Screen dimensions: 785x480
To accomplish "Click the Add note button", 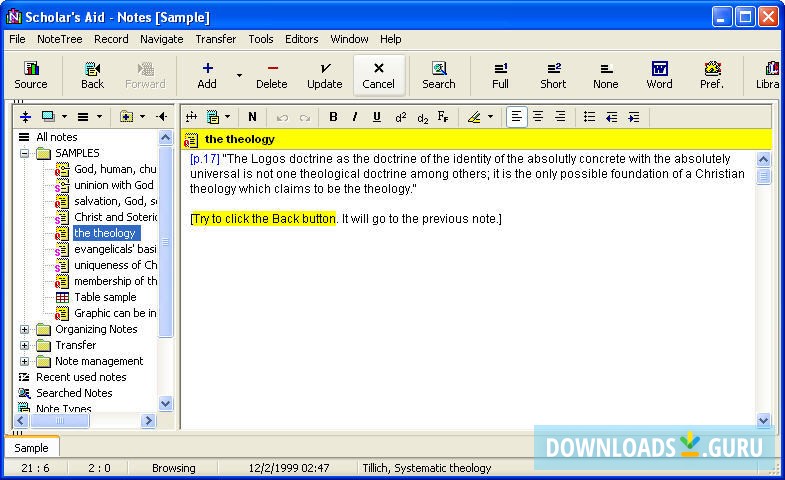I will 207,75.
